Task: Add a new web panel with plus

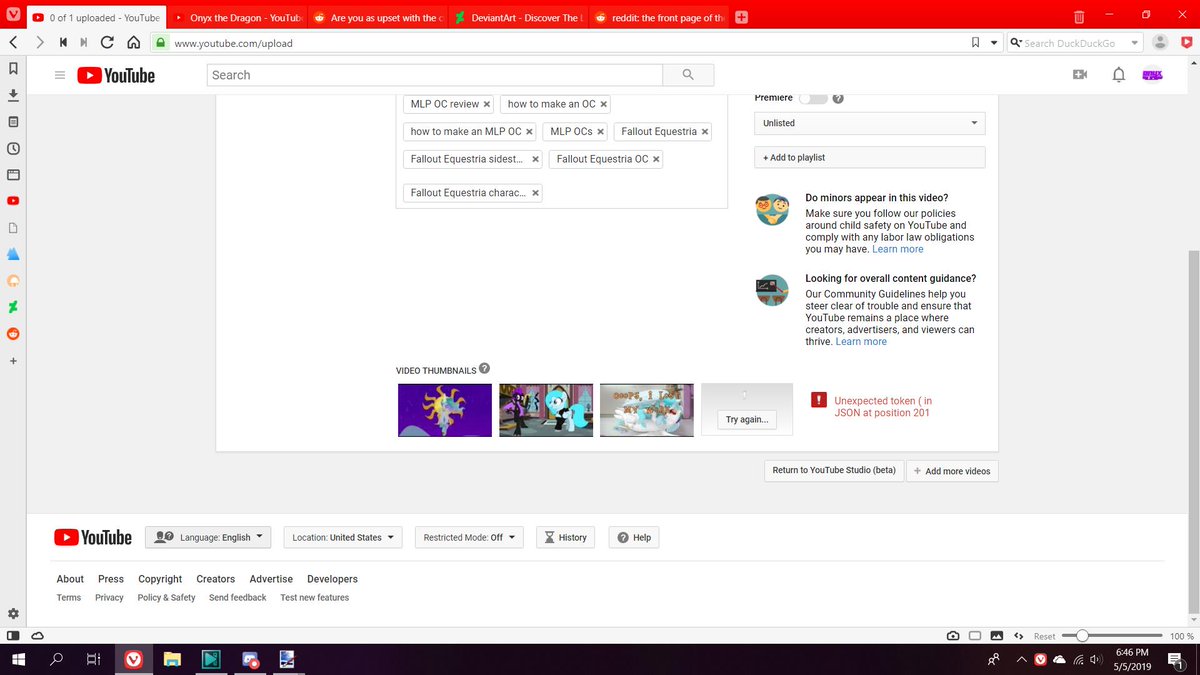Action: [x=13, y=360]
